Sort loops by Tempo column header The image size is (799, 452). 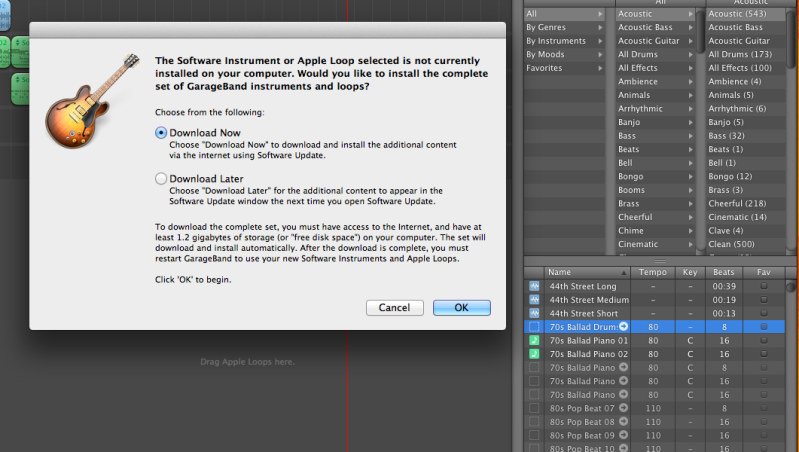point(653,272)
